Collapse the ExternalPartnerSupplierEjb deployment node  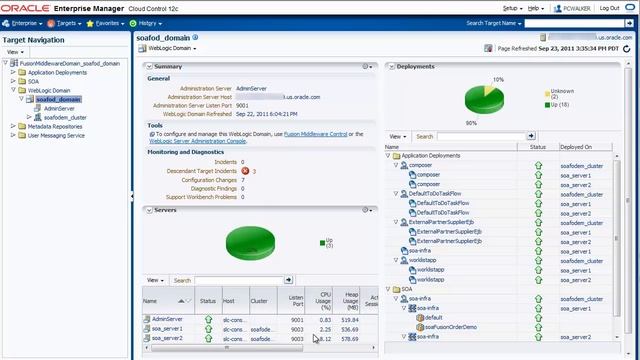[x=396, y=222]
